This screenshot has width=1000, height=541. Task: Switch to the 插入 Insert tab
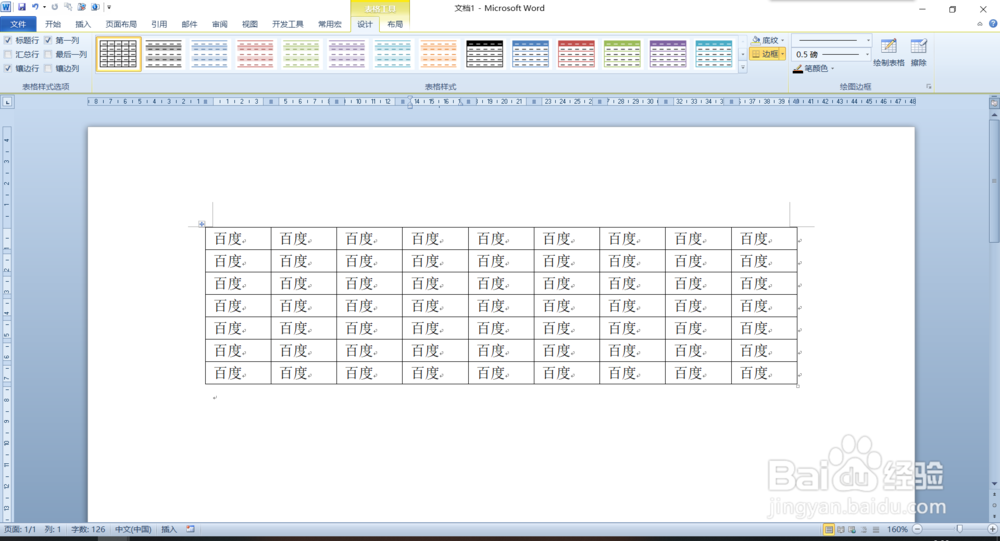(83, 24)
